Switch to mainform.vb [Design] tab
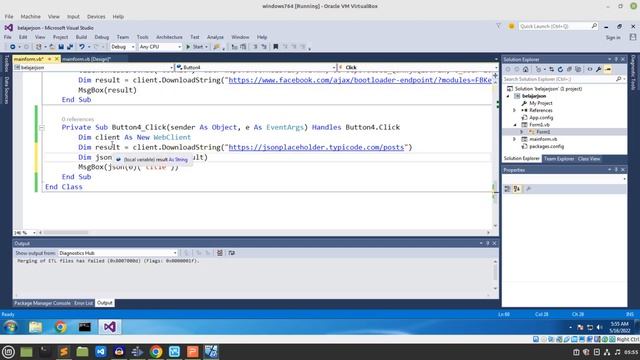This screenshot has height=360, width=640. (x=87, y=59)
